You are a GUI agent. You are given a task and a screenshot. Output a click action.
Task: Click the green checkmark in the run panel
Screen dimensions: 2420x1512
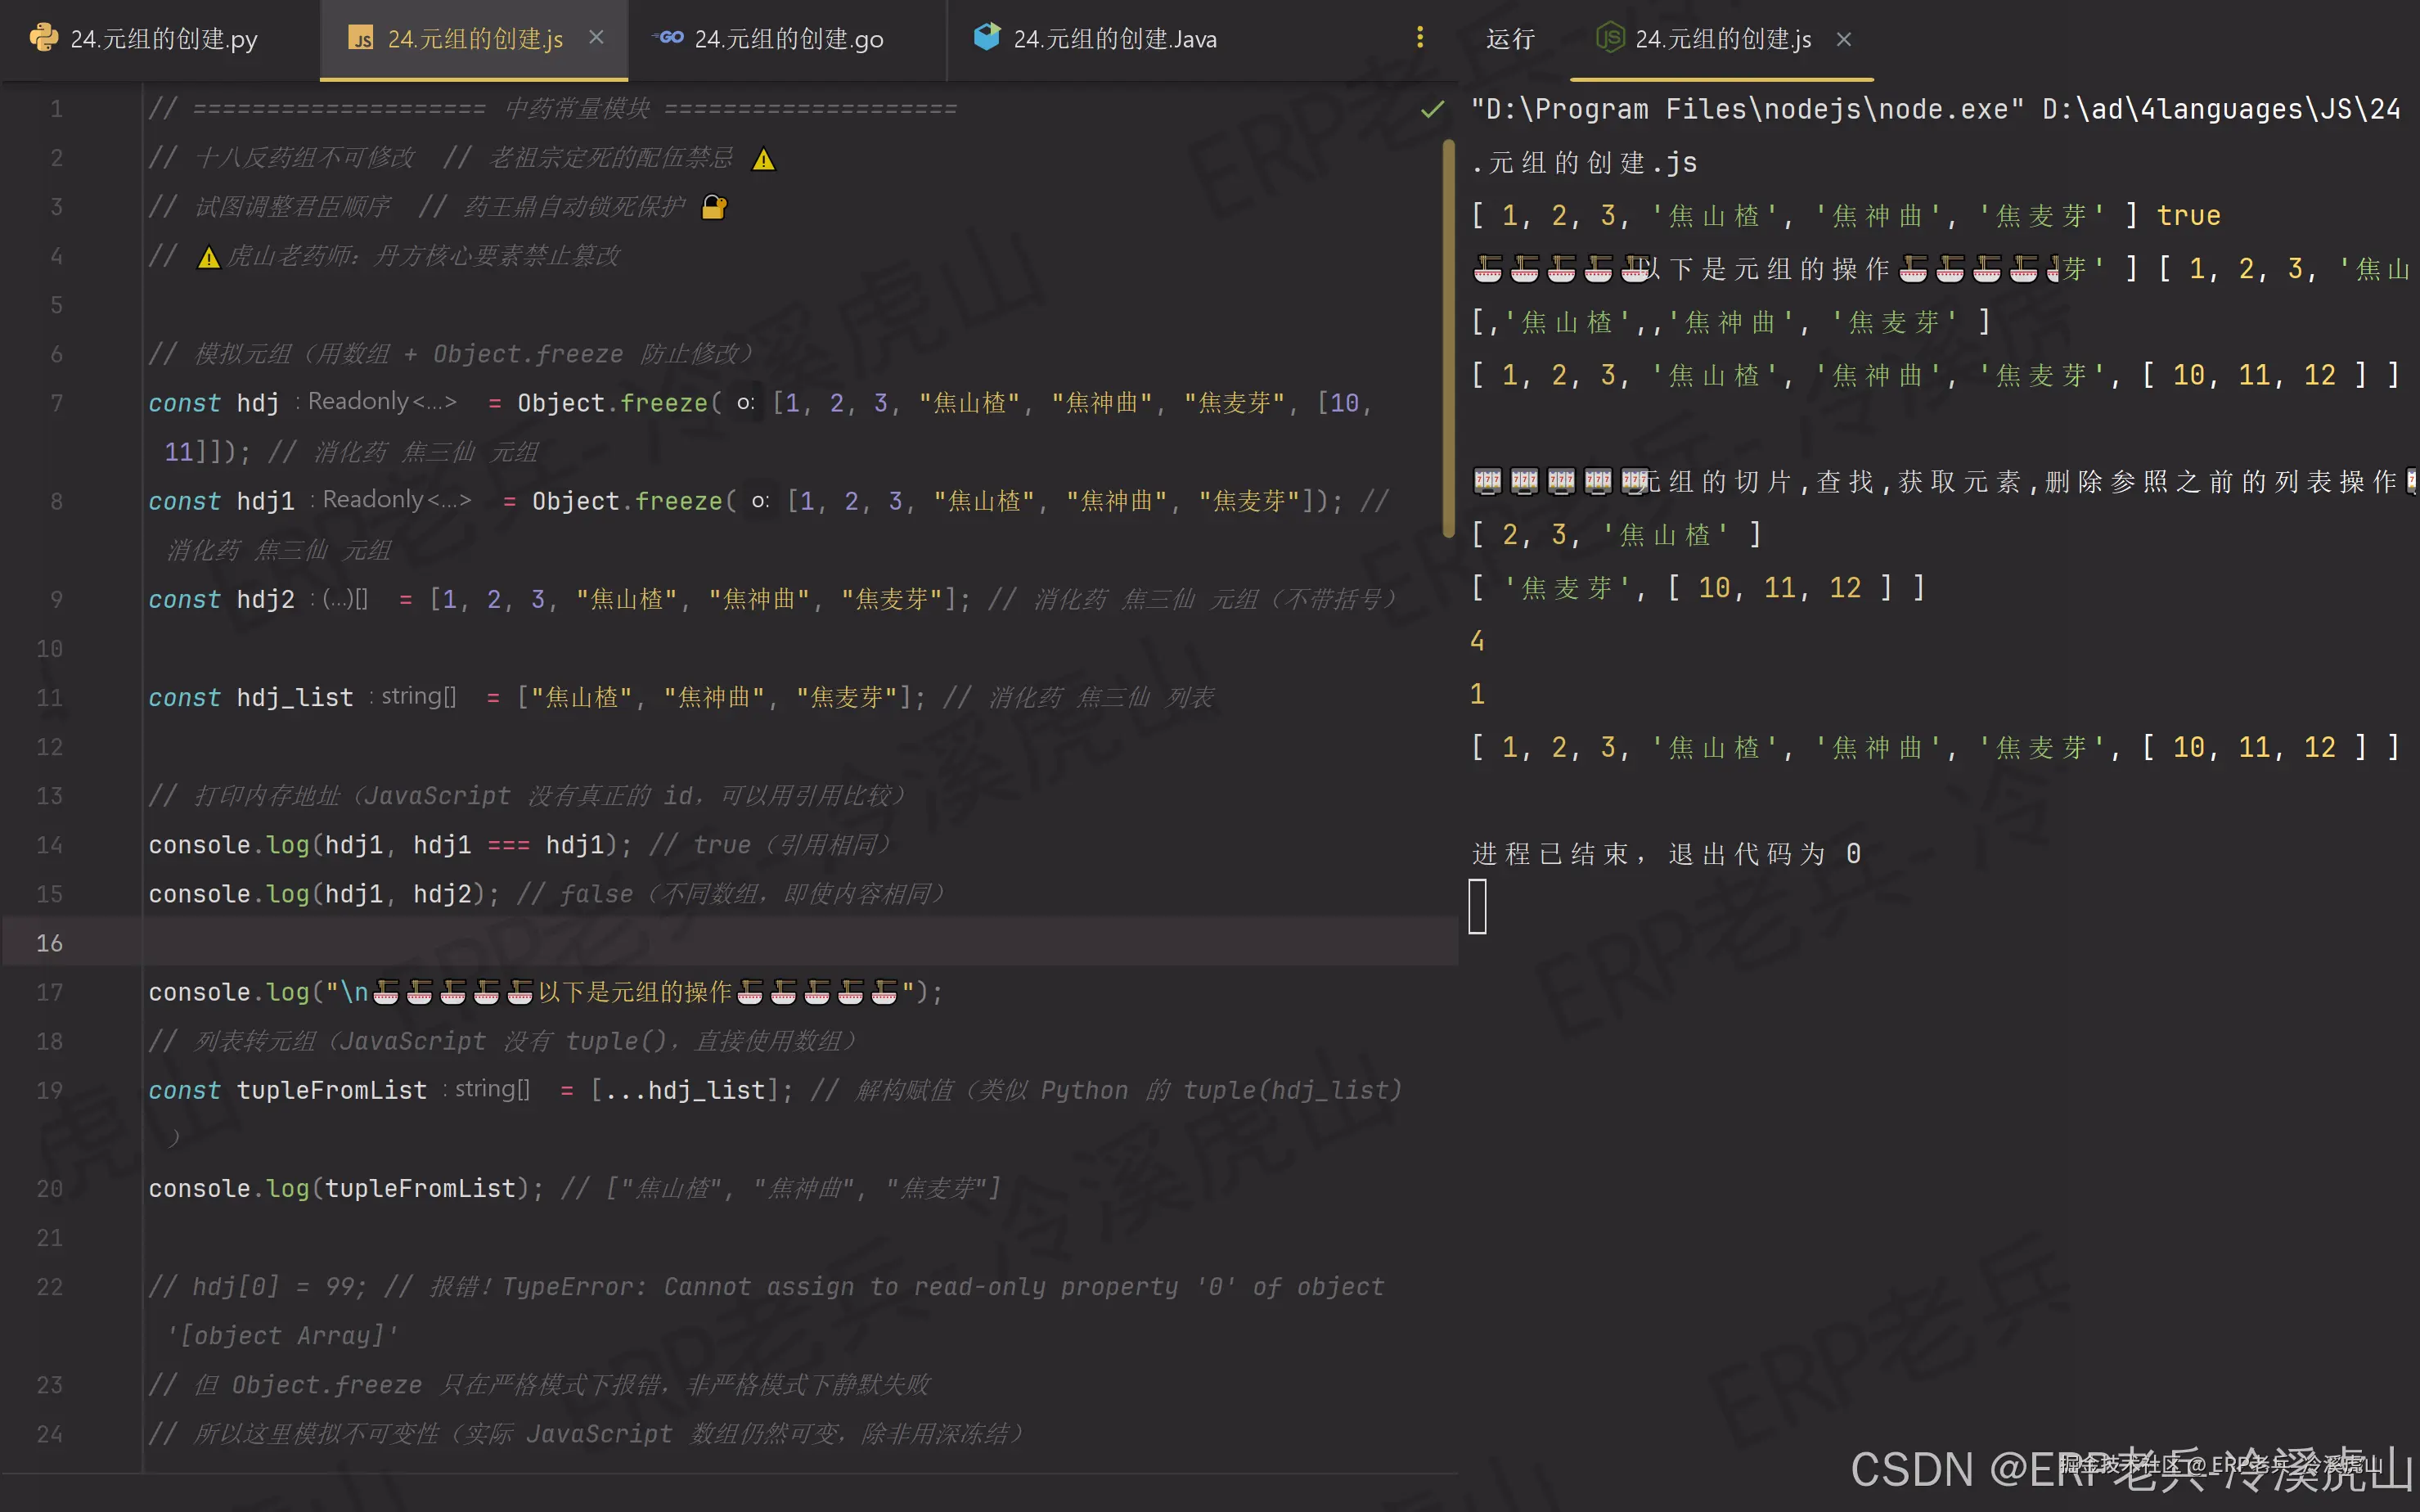(1432, 110)
